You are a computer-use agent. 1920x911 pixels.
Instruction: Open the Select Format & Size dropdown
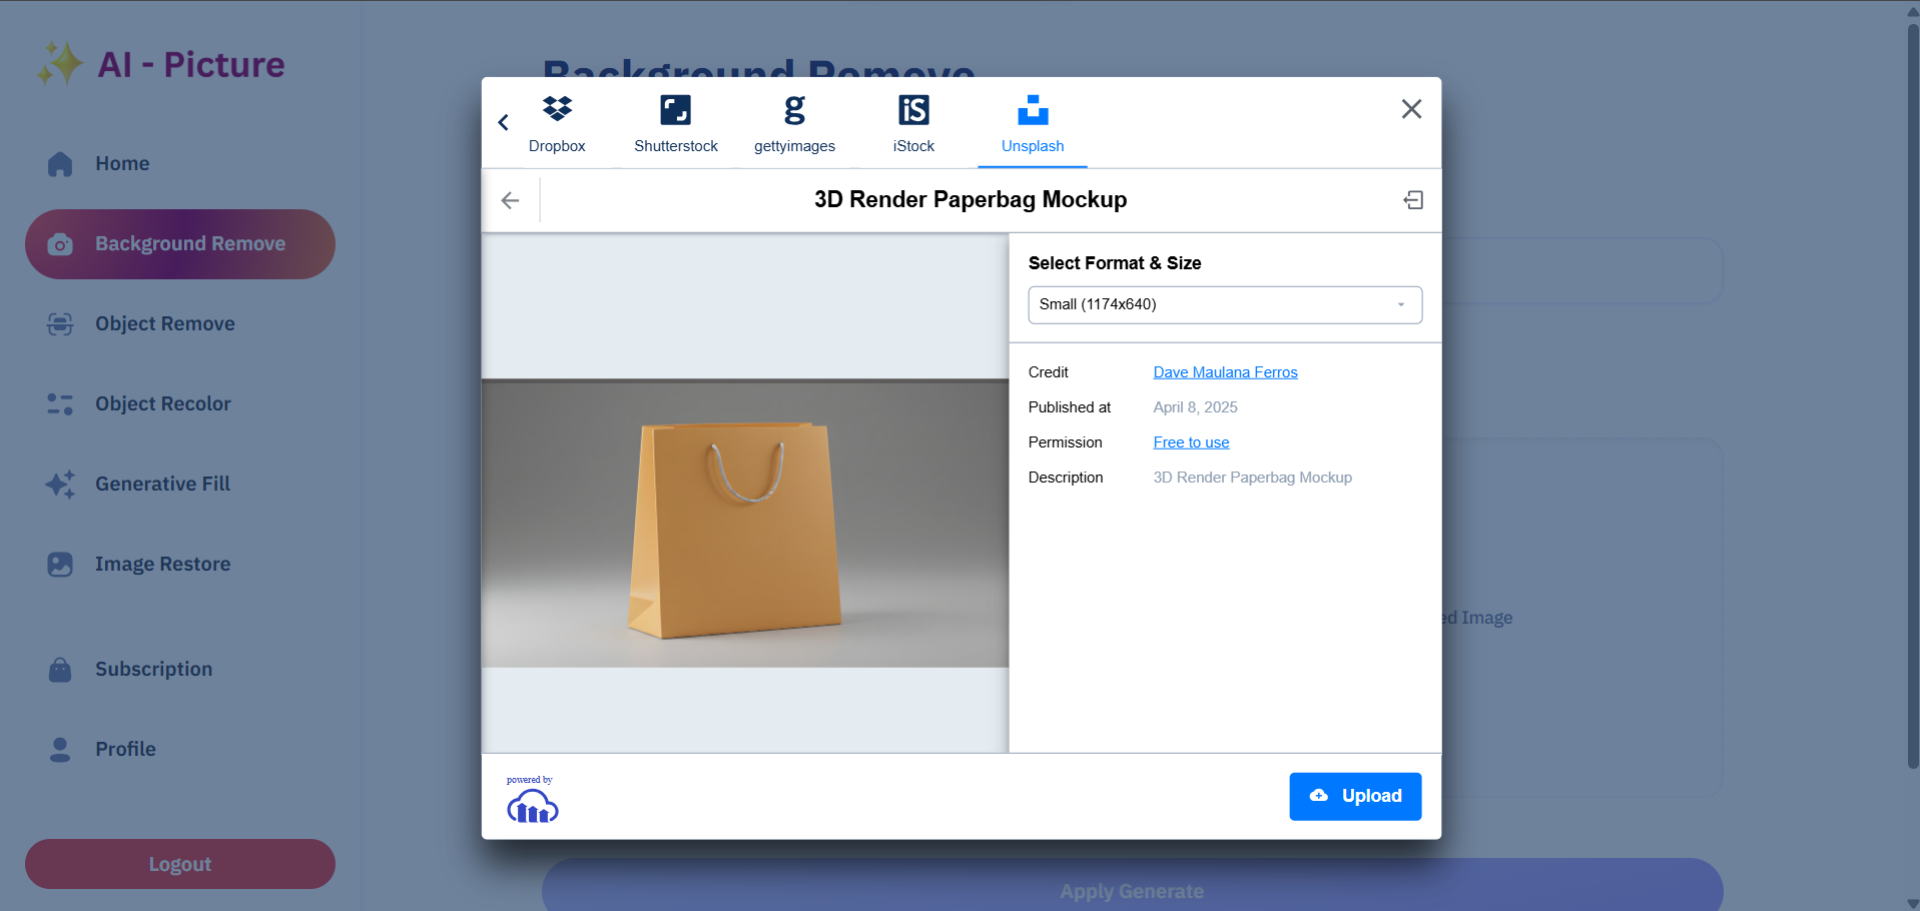coord(1225,305)
